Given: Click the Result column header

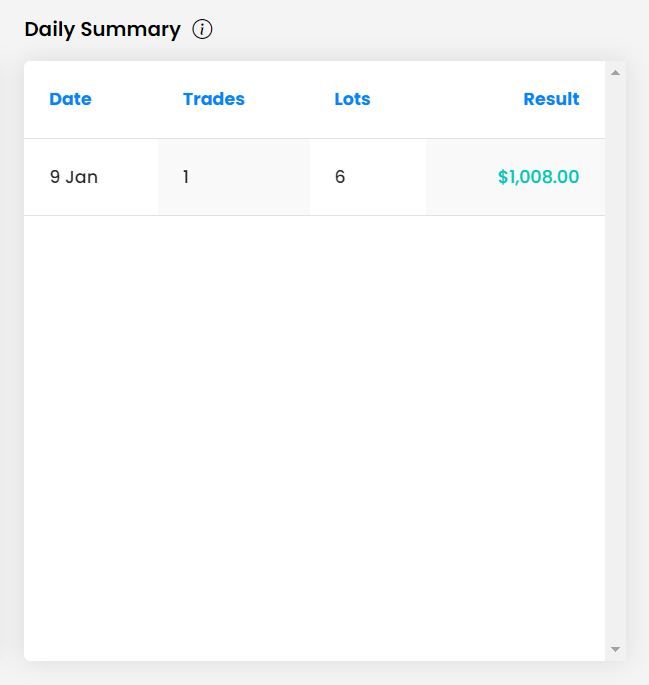Looking at the screenshot, I should 551,99.
